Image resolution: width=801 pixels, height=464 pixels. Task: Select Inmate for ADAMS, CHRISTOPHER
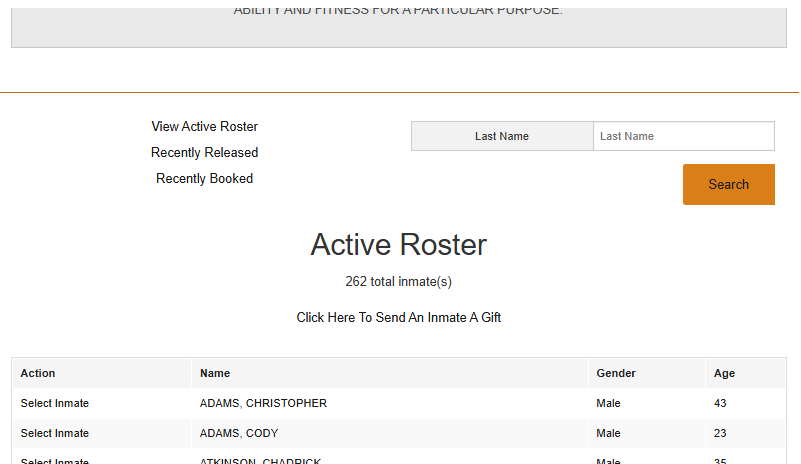pyautogui.click(x=54, y=403)
